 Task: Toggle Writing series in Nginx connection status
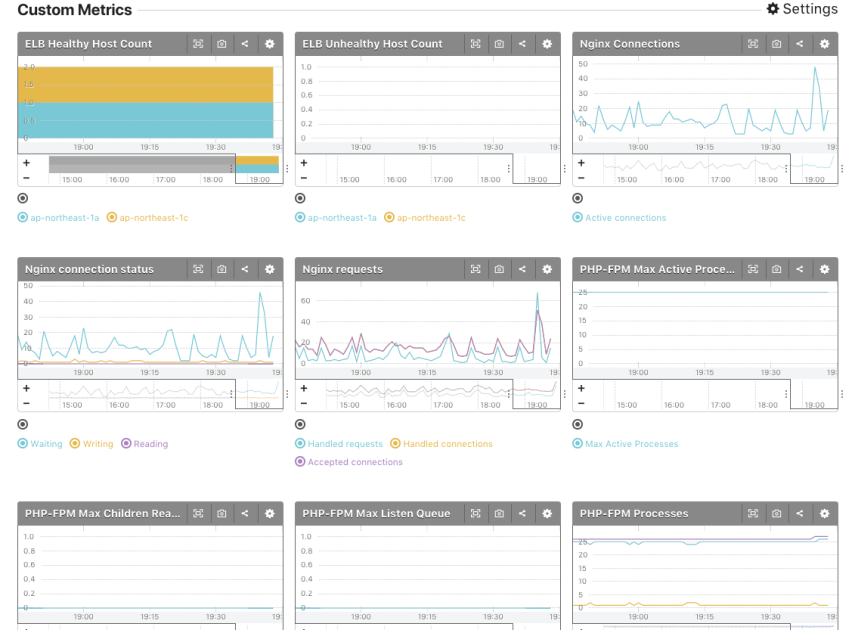92,444
